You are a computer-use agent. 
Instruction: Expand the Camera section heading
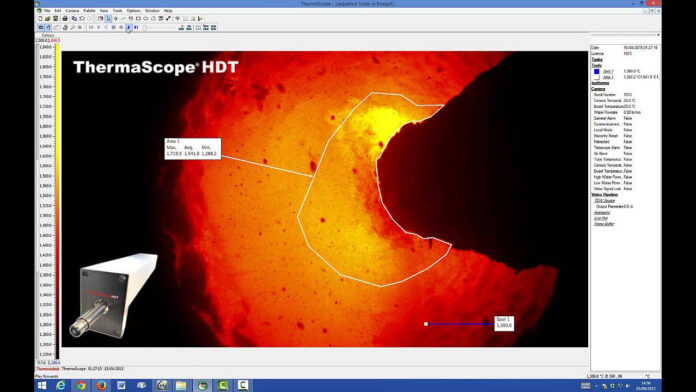click(x=598, y=89)
